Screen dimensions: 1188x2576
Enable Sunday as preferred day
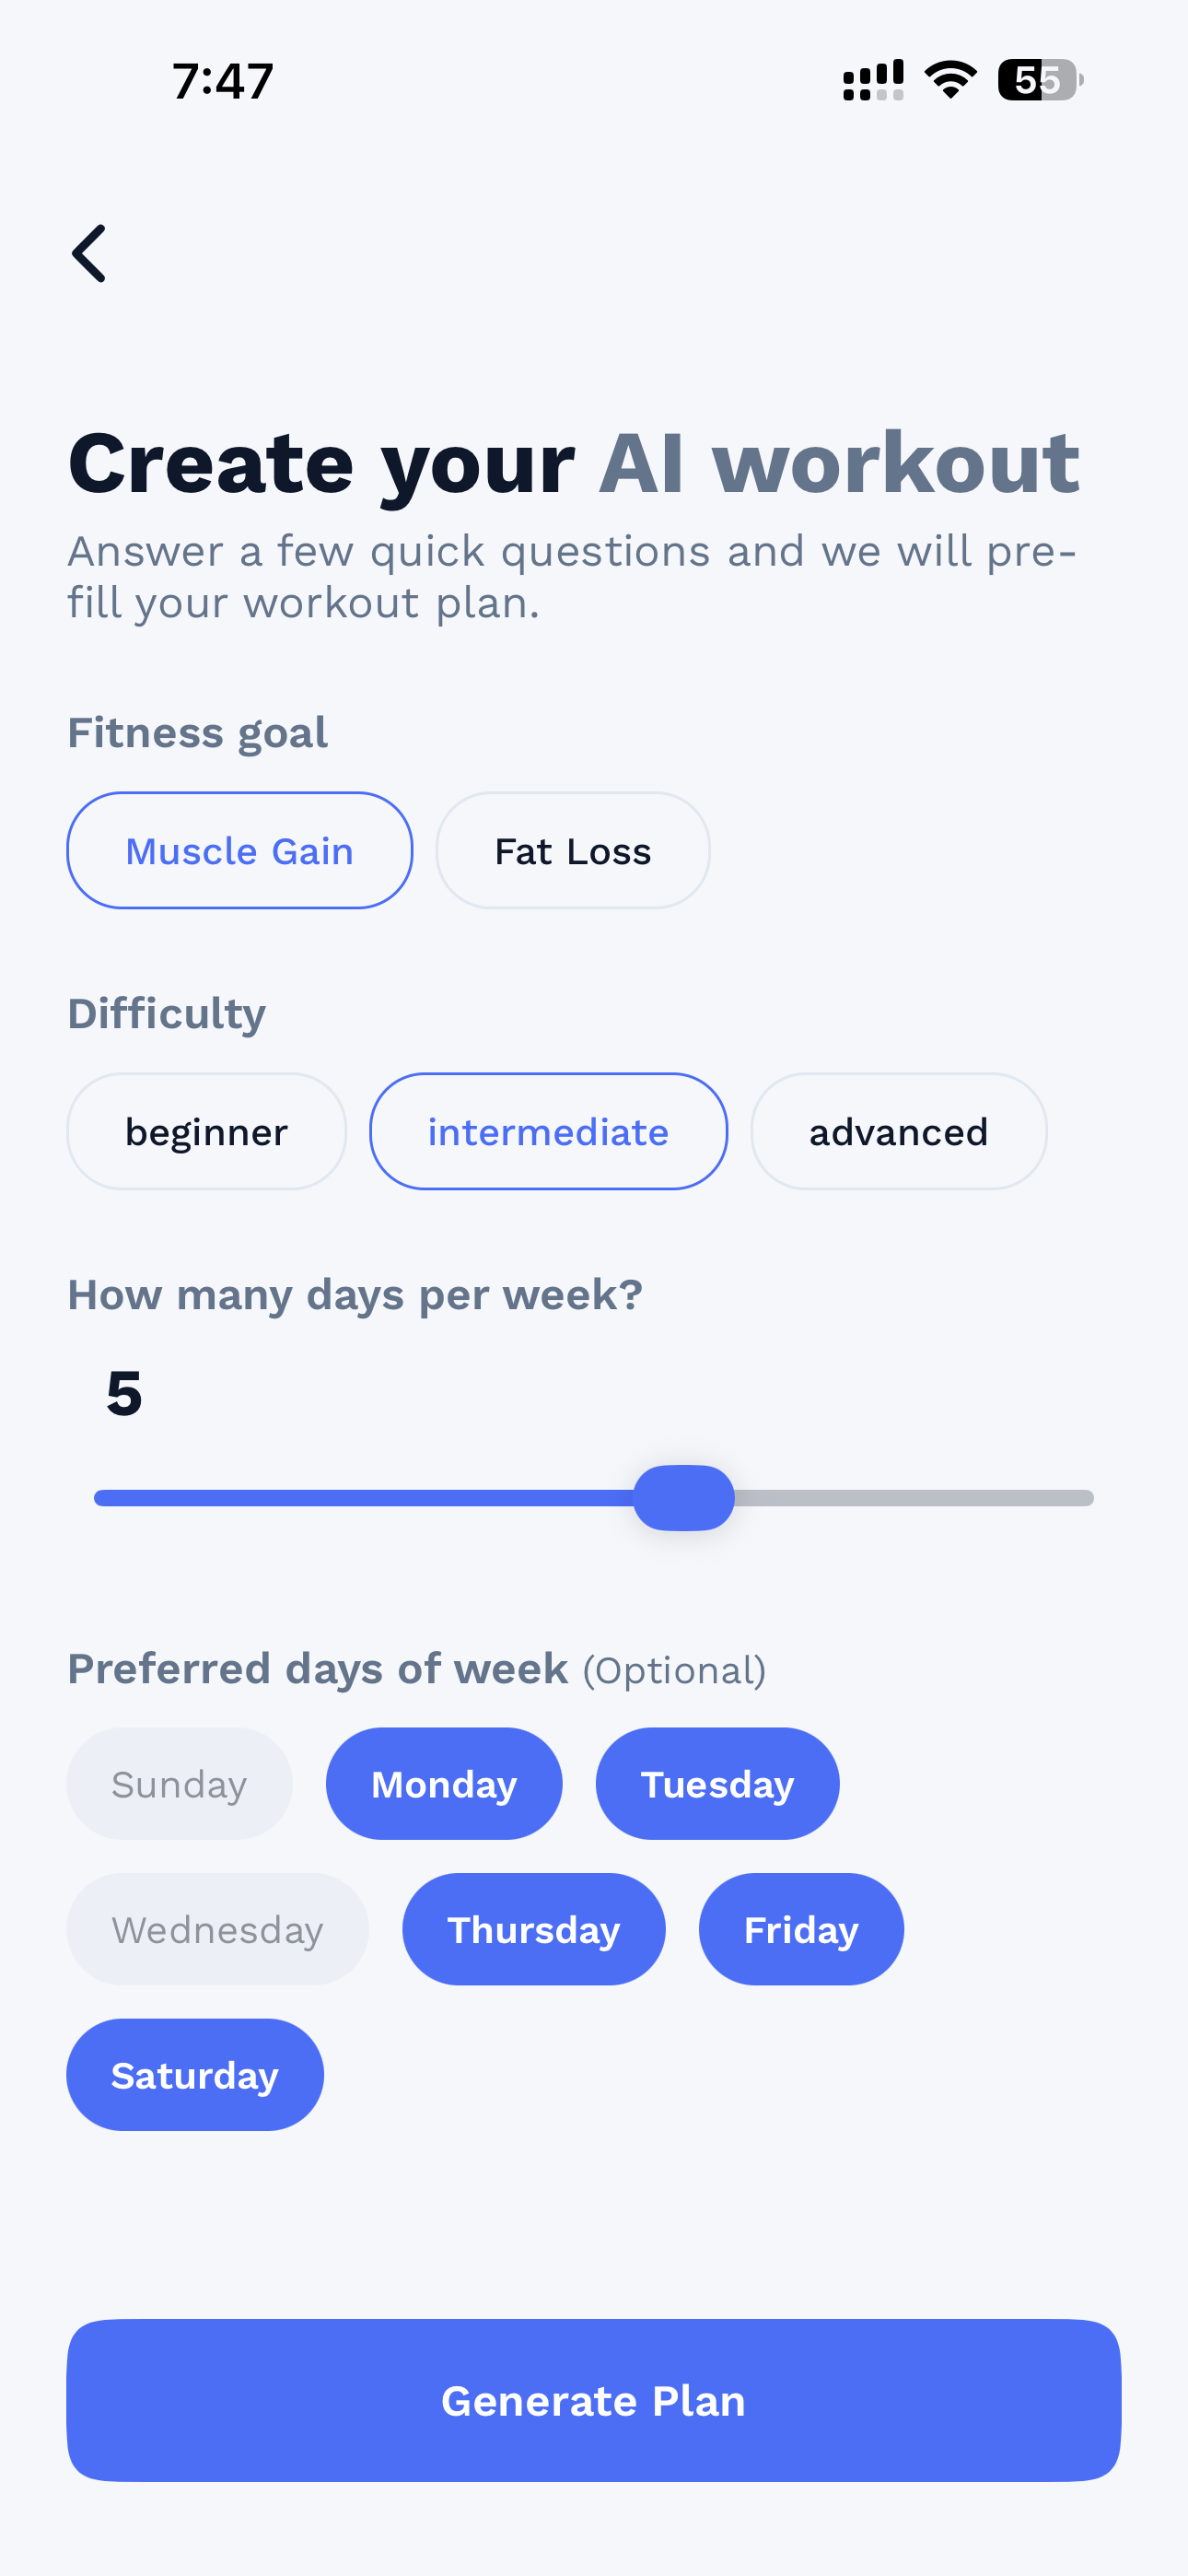[179, 1784]
